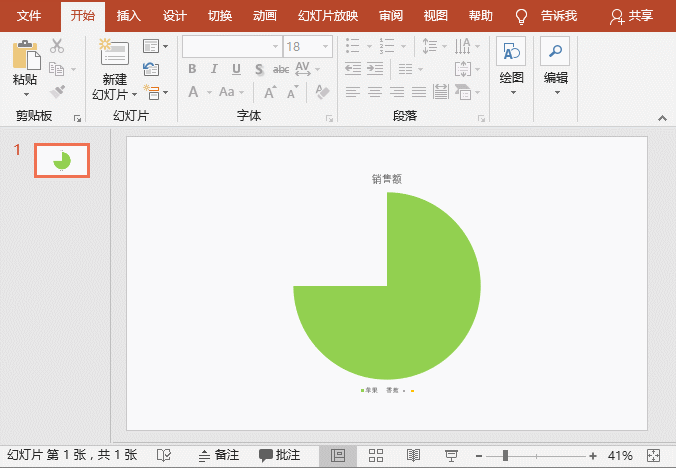The image size is (676, 468).
Task: Click the Share (共享) button
Action: pyautogui.click(x=631, y=16)
